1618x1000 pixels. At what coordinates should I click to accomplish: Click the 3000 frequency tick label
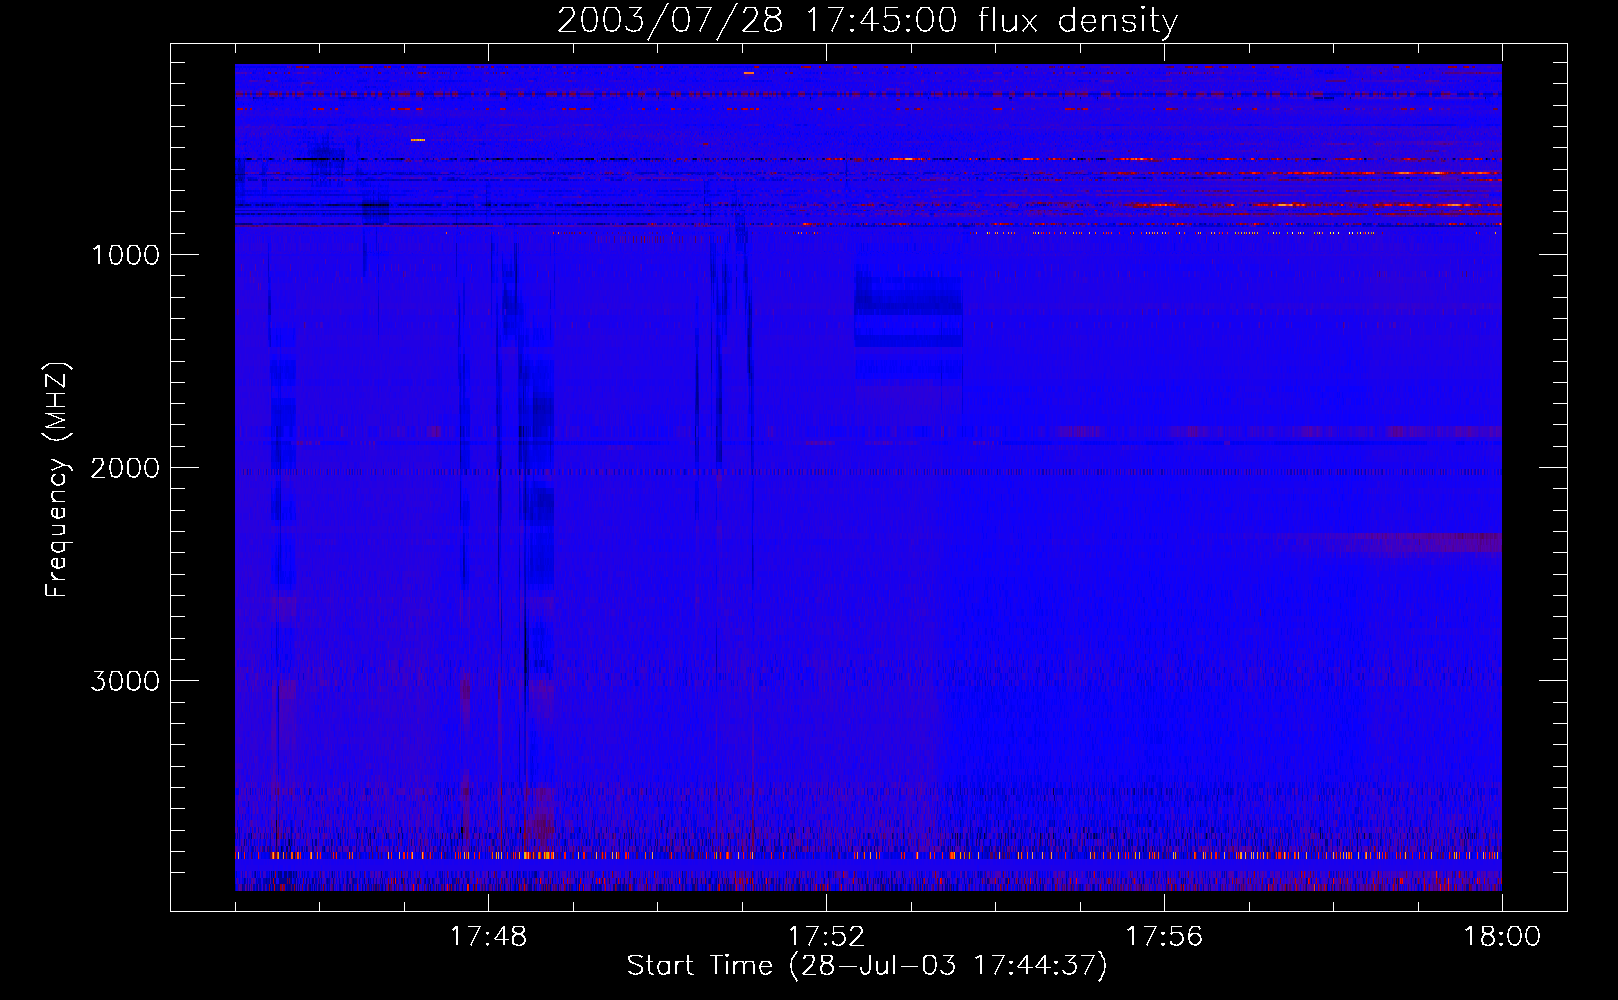click(x=125, y=681)
